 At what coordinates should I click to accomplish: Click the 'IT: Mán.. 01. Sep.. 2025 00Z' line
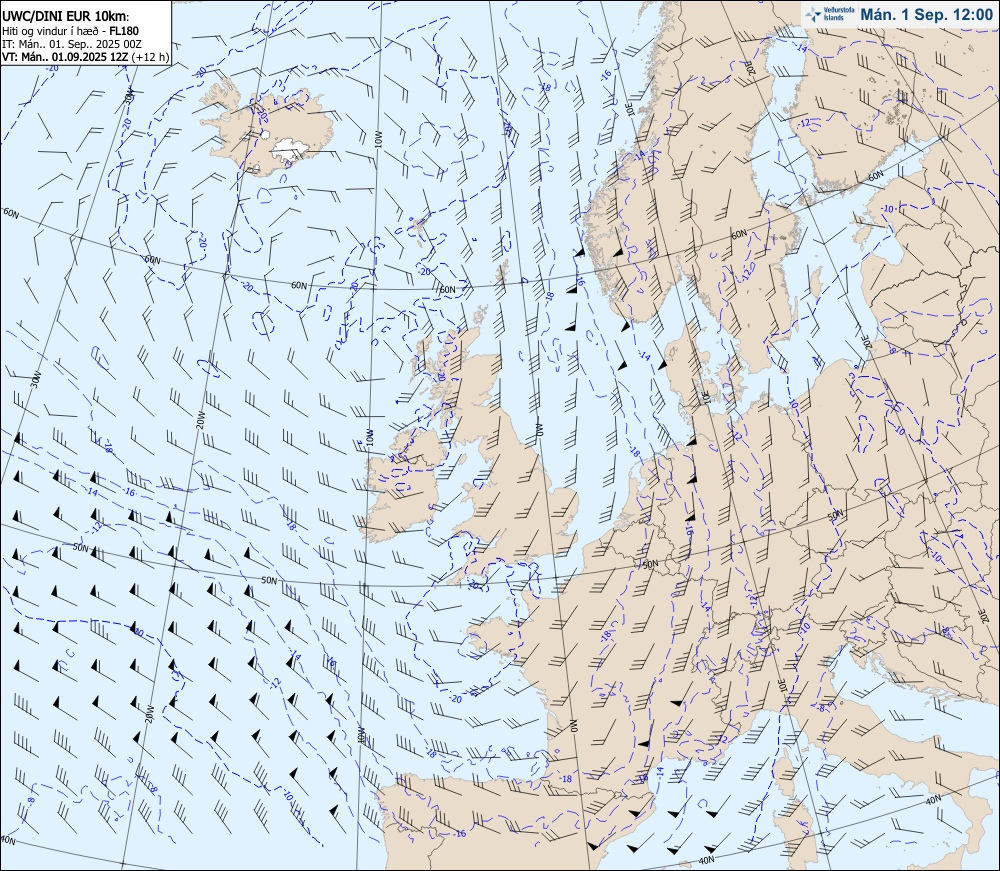(72, 43)
